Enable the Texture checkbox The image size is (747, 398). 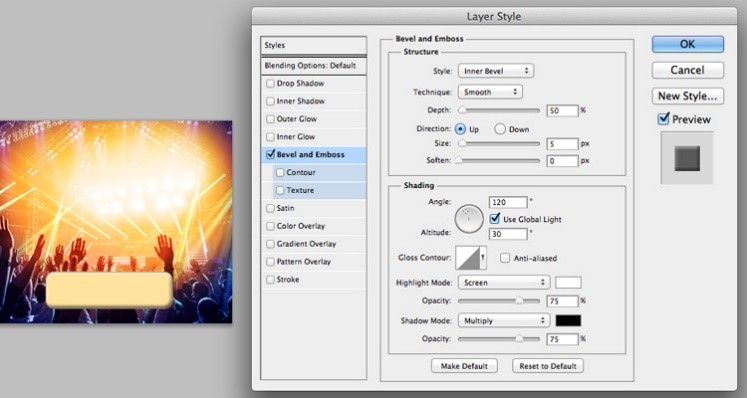[280, 190]
